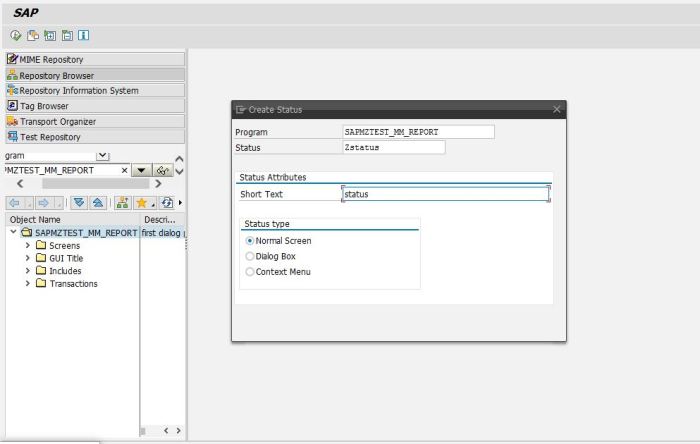
Task: Click the refresh object list icon
Action: 166,203
